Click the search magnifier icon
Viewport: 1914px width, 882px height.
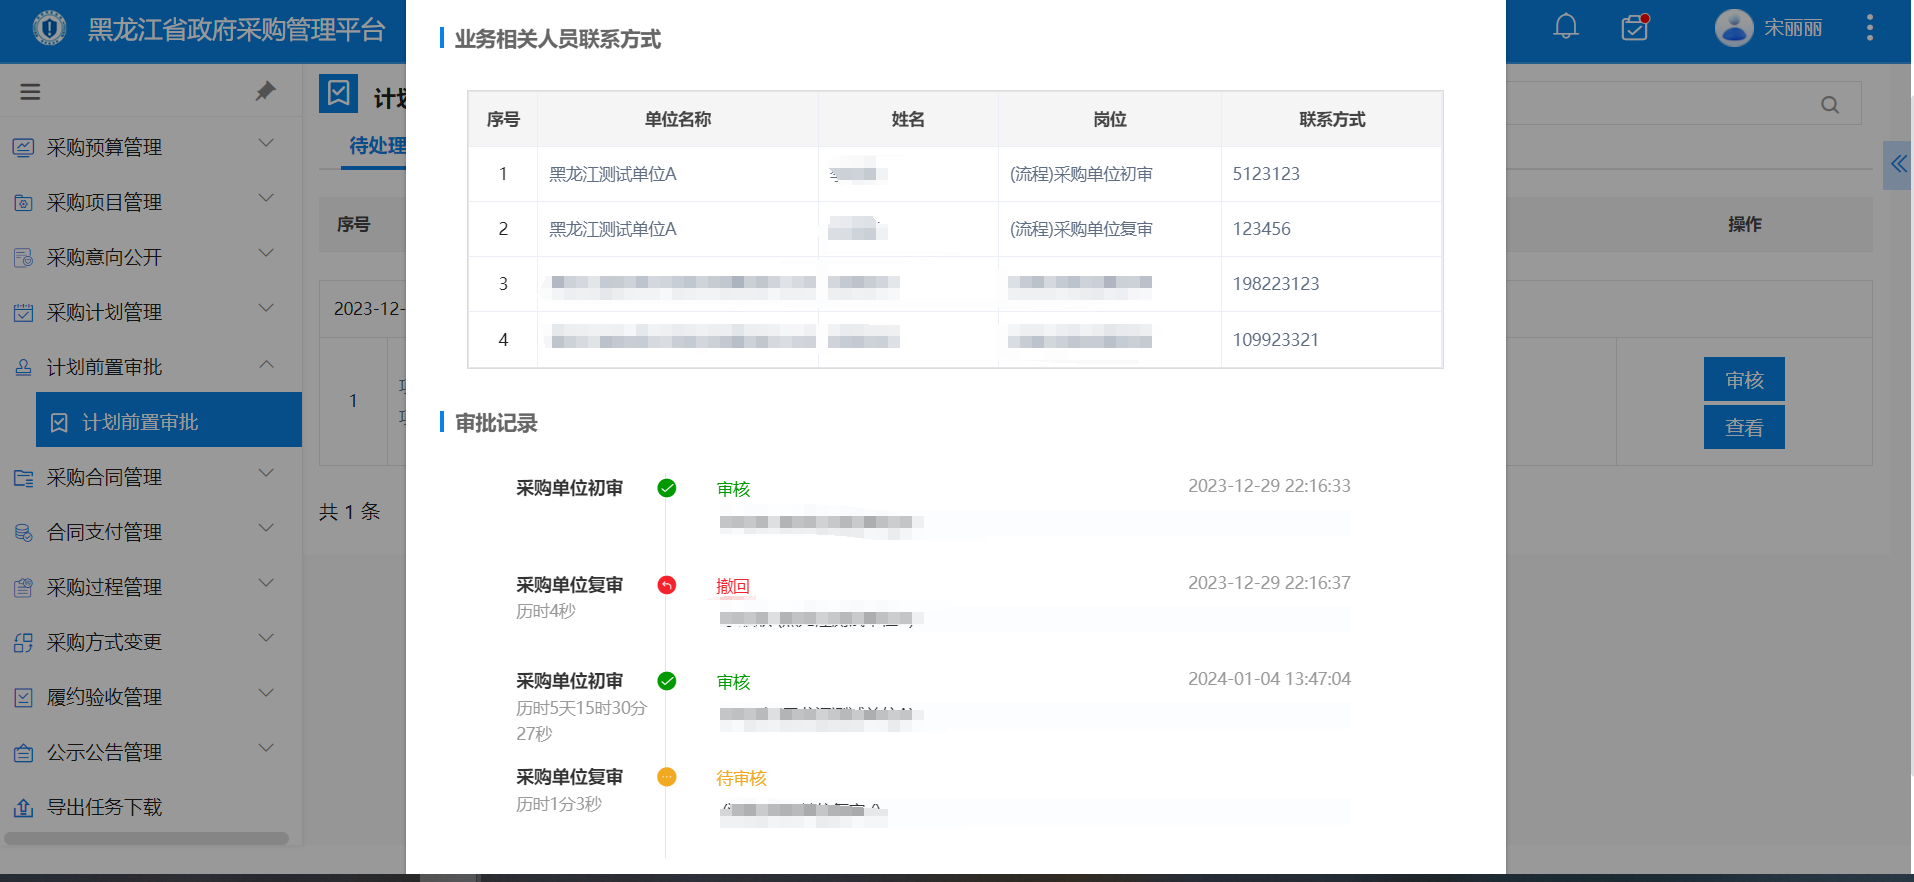1830,104
